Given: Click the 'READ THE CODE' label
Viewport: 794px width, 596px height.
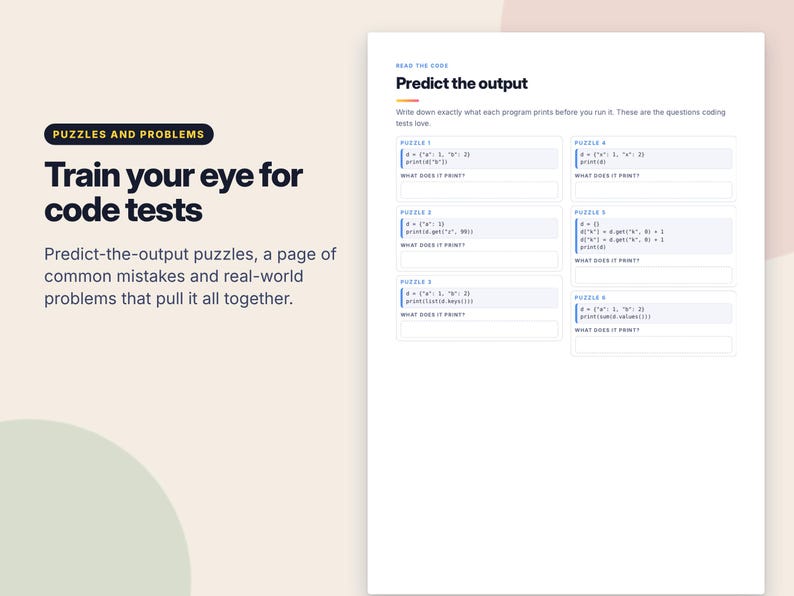Looking at the screenshot, I should point(422,66).
